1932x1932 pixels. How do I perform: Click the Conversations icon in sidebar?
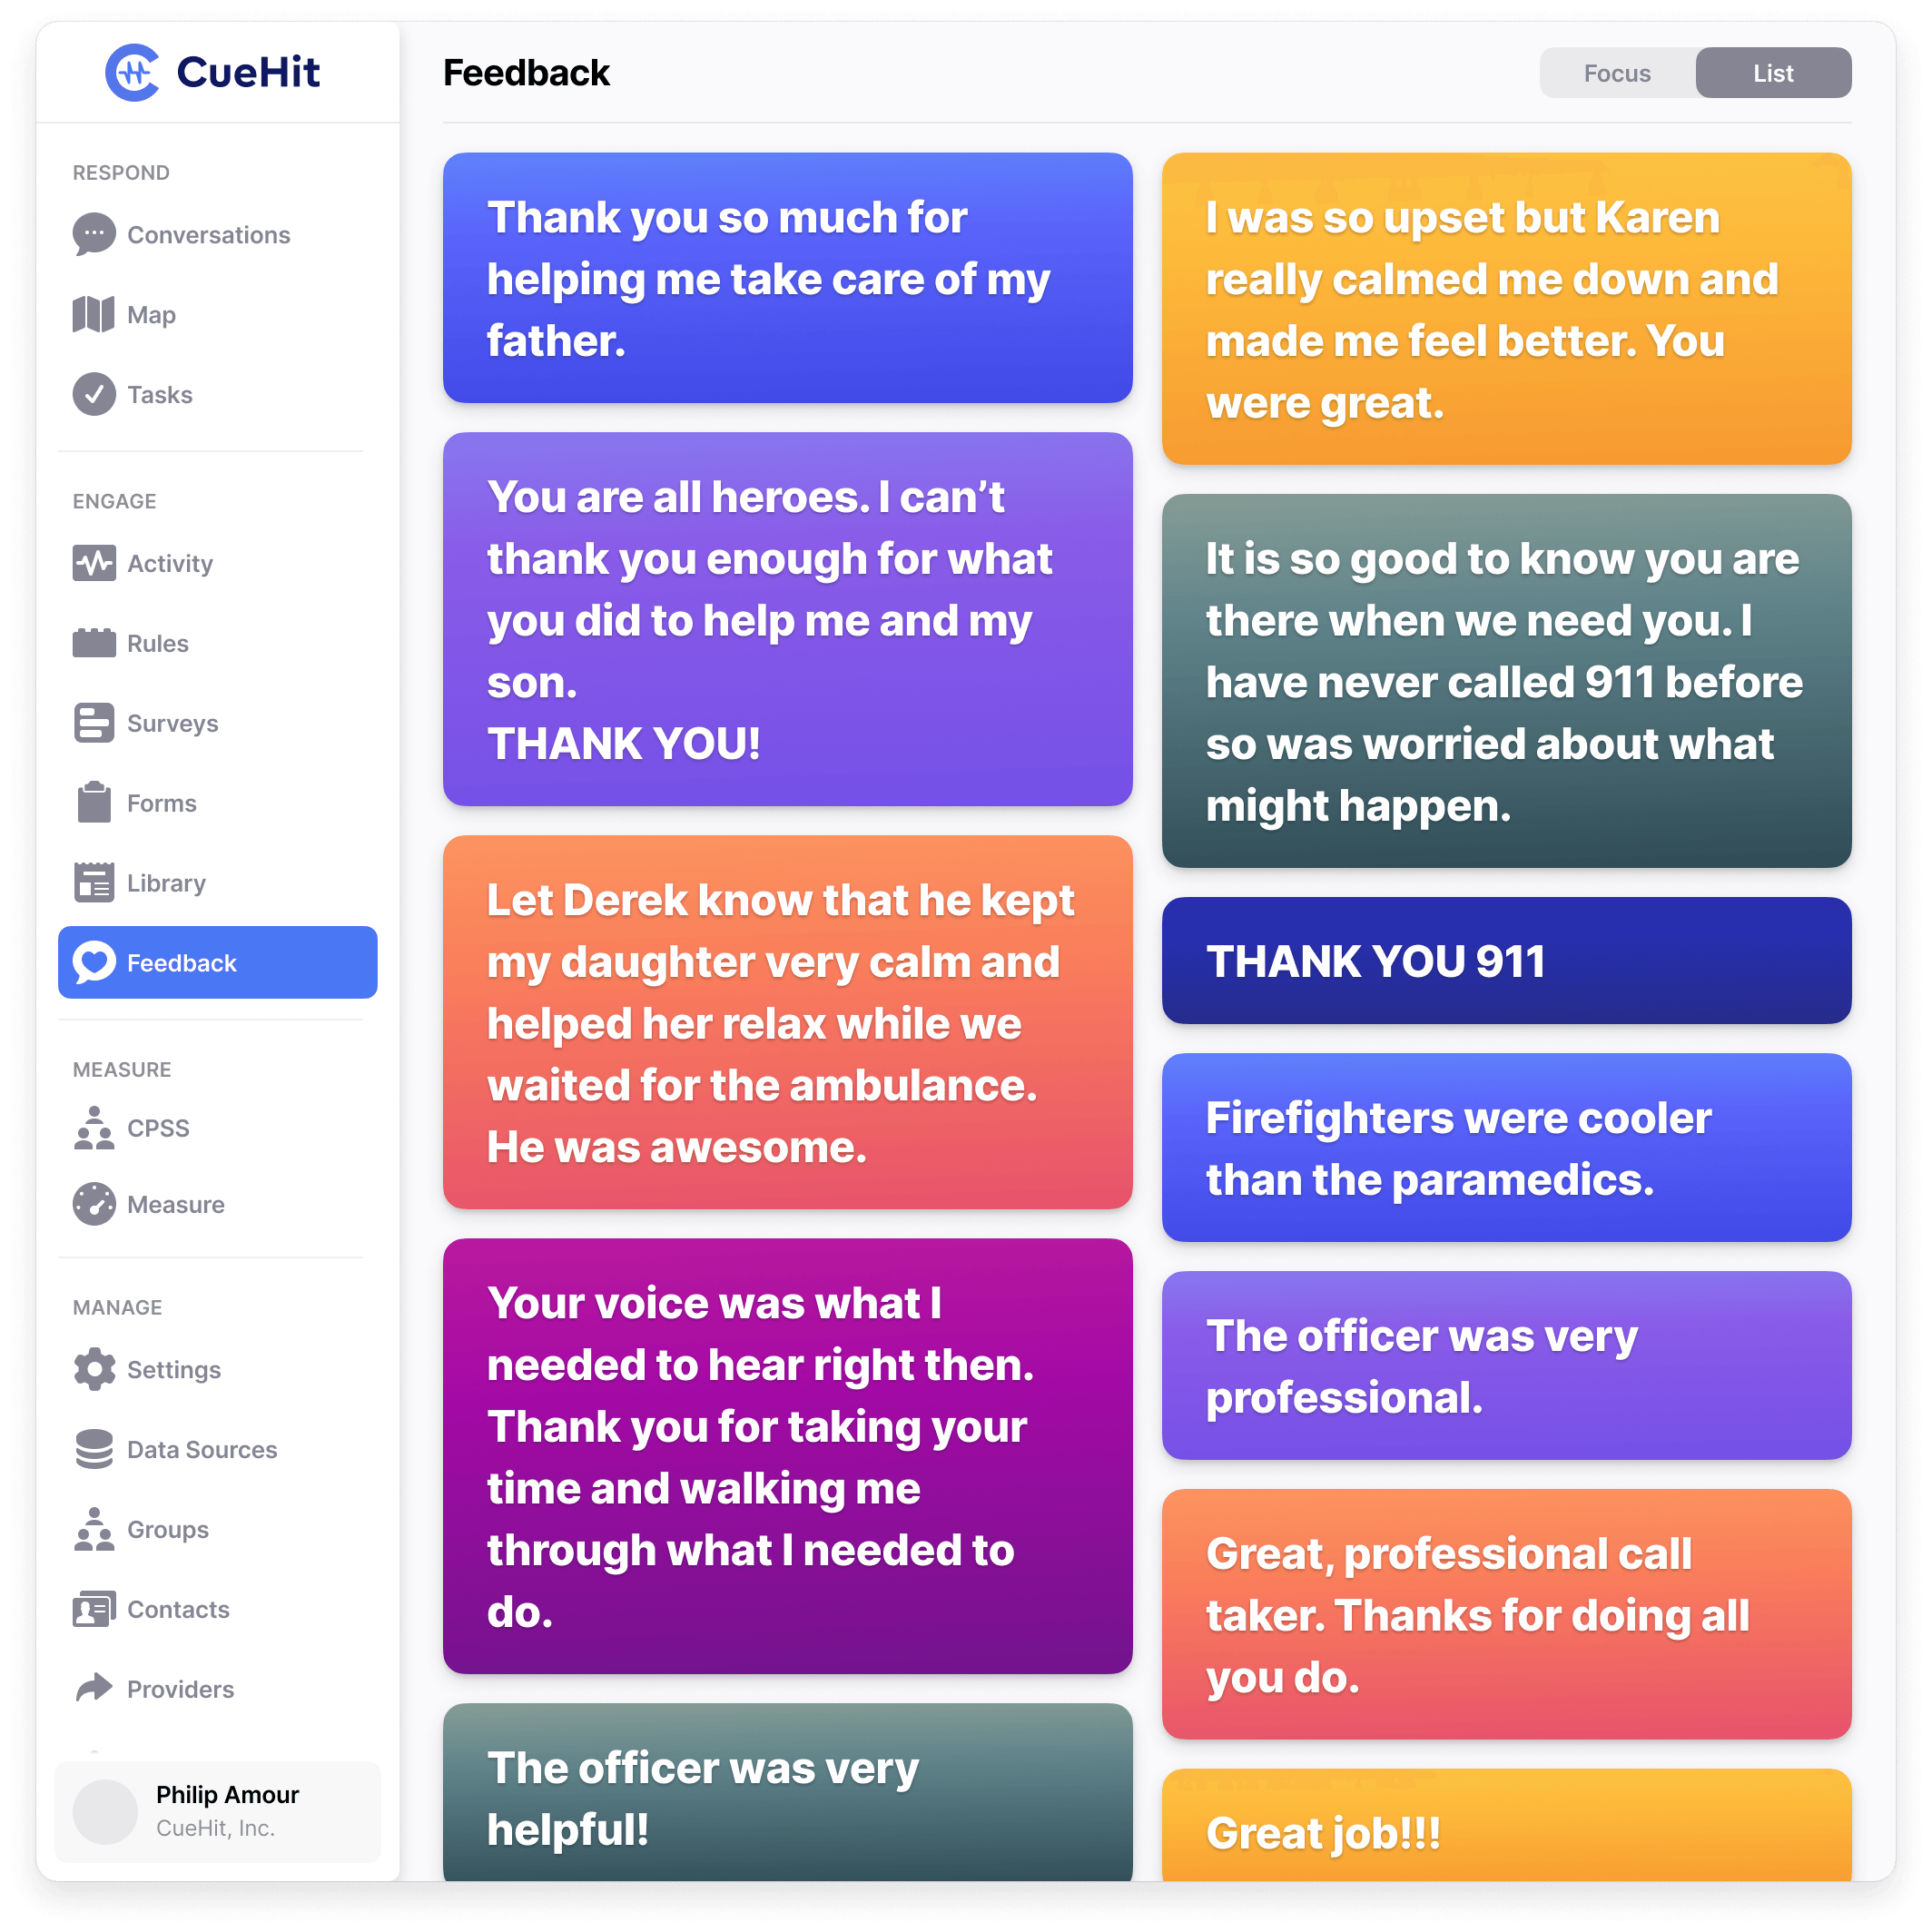pyautogui.click(x=95, y=233)
